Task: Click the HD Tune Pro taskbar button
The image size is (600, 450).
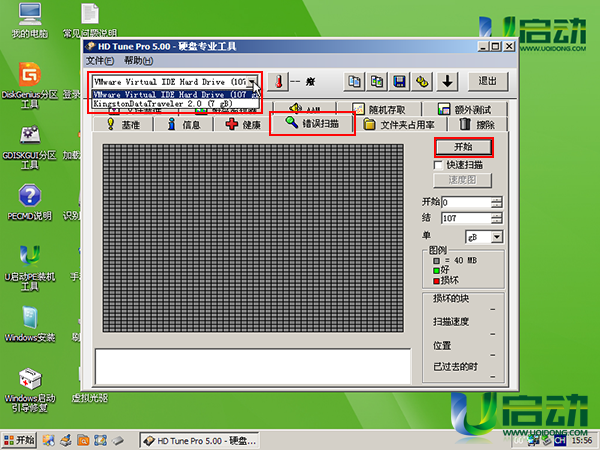Action: [199, 441]
